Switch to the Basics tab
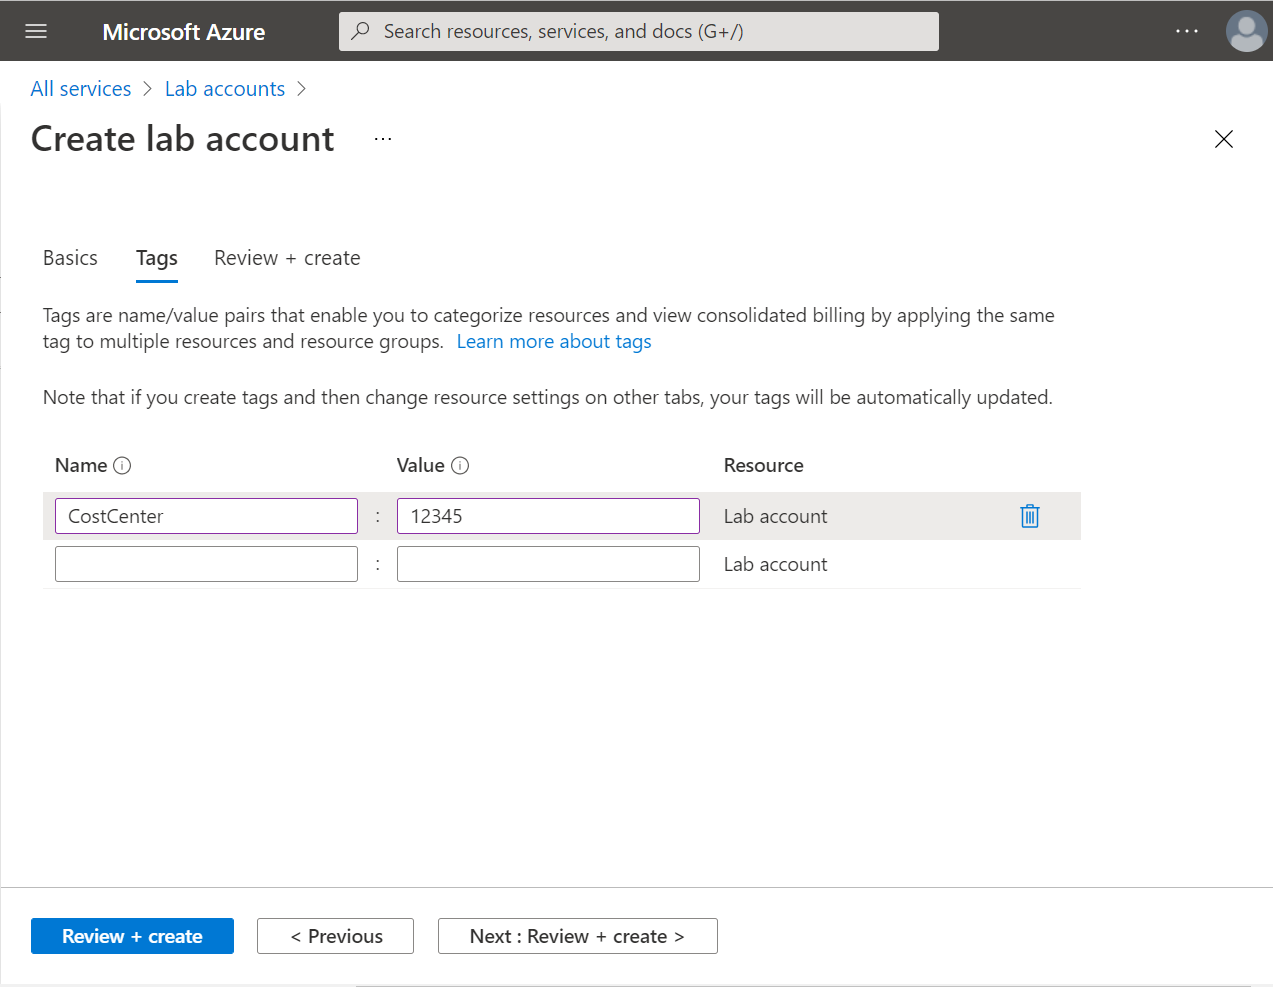This screenshot has height=987, width=1273. click(69, 257)
